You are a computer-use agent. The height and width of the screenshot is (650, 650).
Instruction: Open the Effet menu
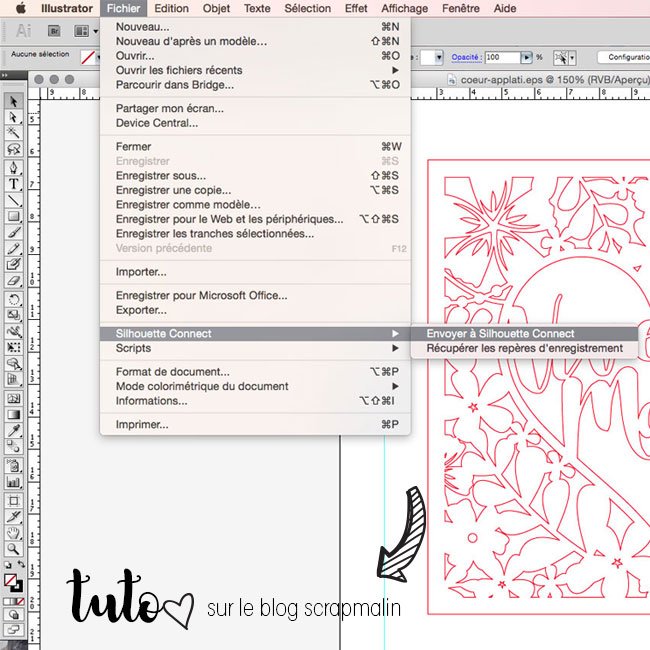tap(356, 8)
